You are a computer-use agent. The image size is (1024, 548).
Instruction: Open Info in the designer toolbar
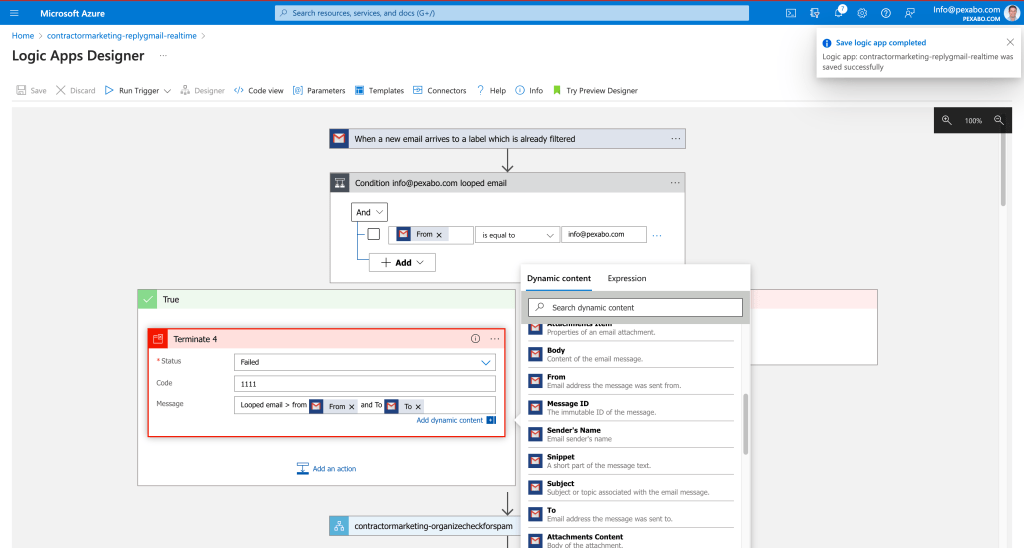tap(529, 90)
